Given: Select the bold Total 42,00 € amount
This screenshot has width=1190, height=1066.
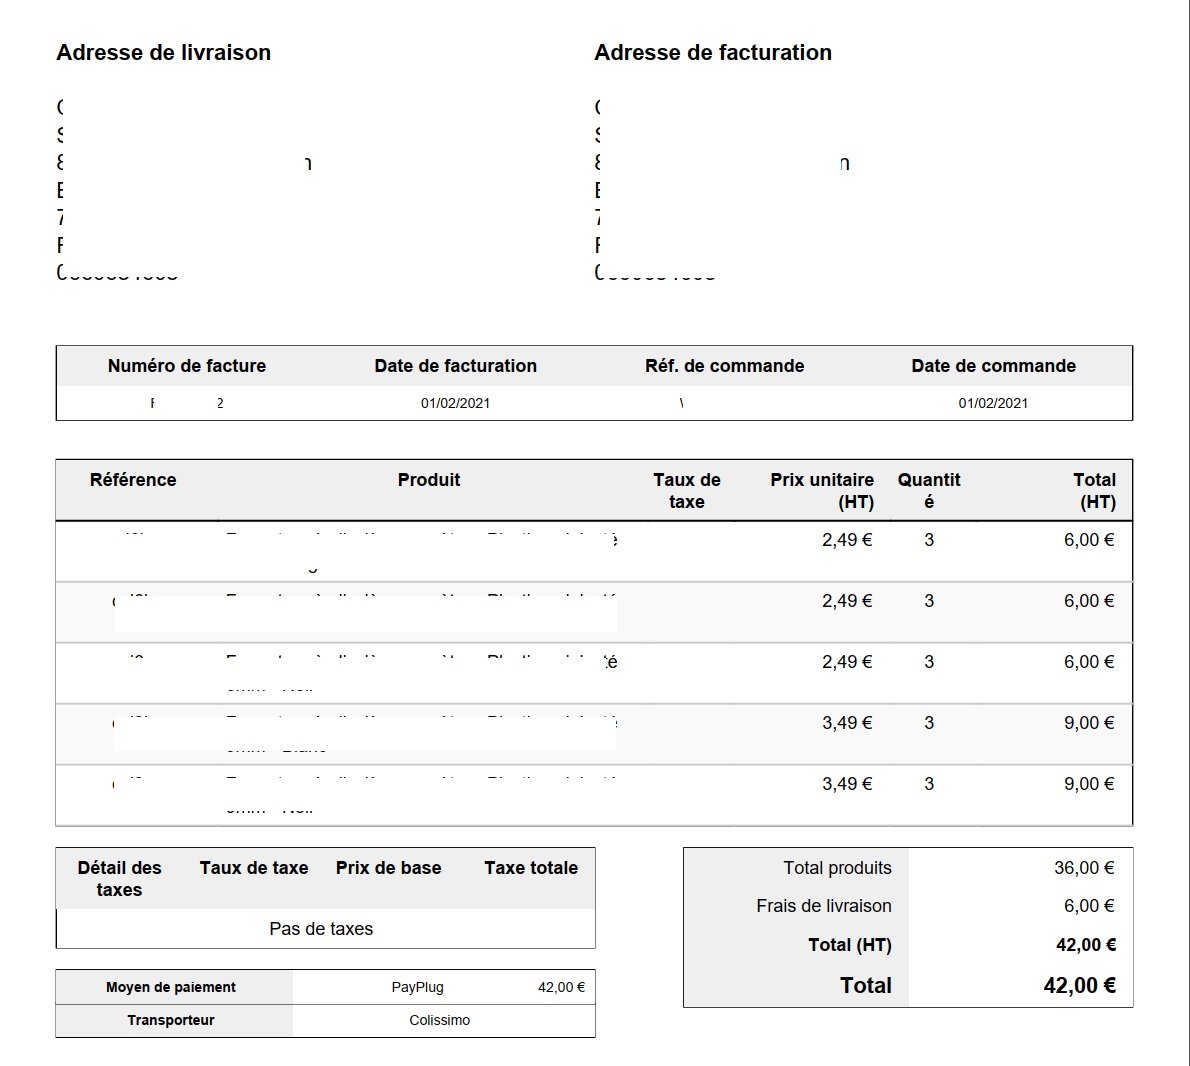Looking at the screenshot, I should click(1079, 986).
